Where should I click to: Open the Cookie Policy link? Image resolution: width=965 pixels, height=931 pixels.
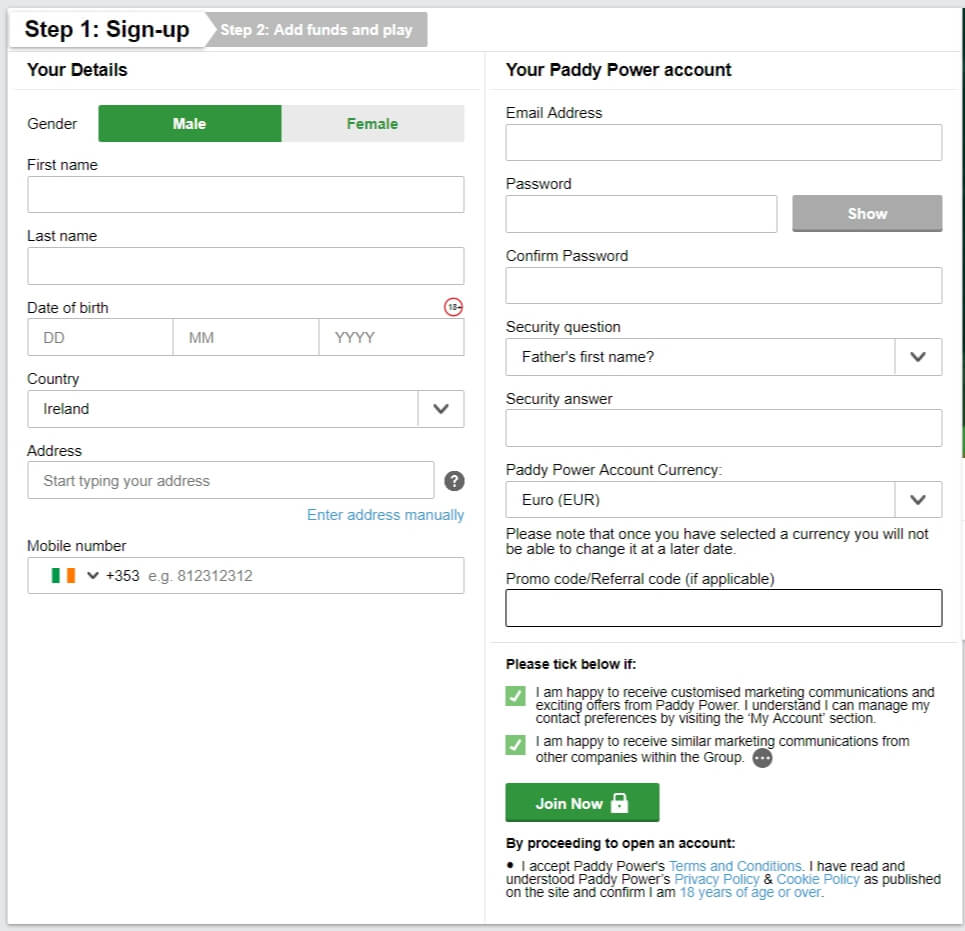818,879
